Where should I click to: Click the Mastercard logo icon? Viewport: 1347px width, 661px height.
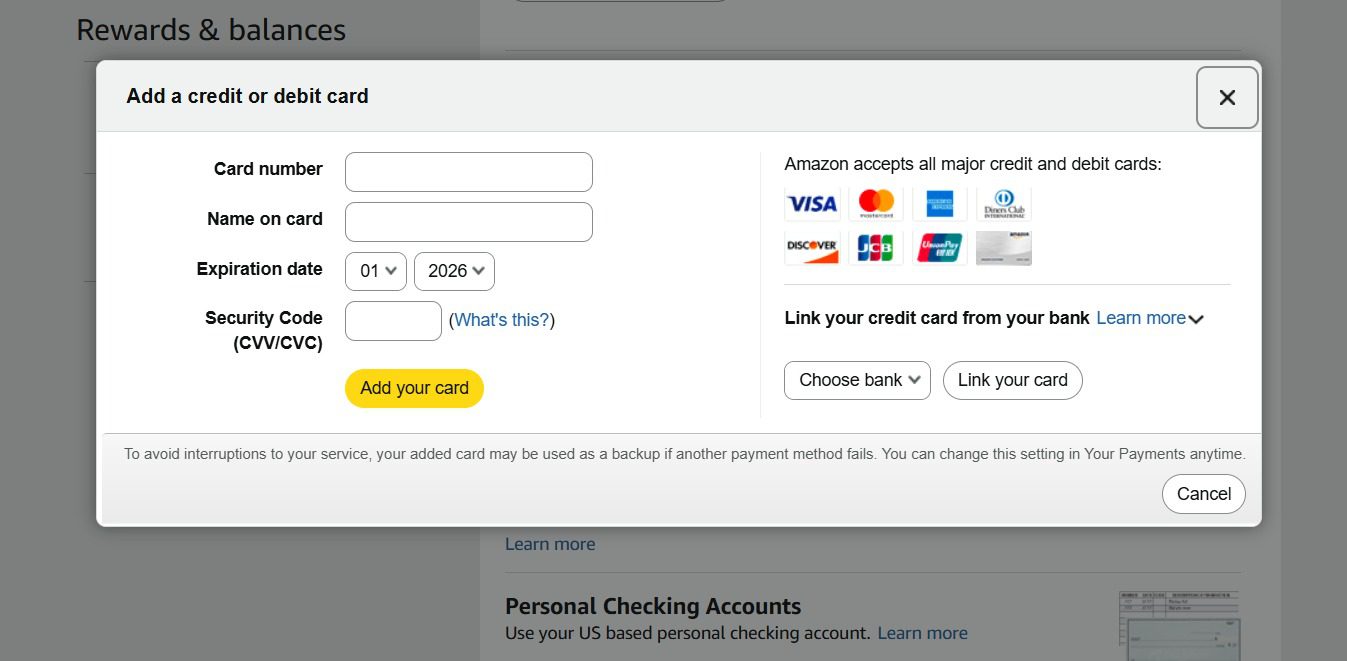pos(876,203)
